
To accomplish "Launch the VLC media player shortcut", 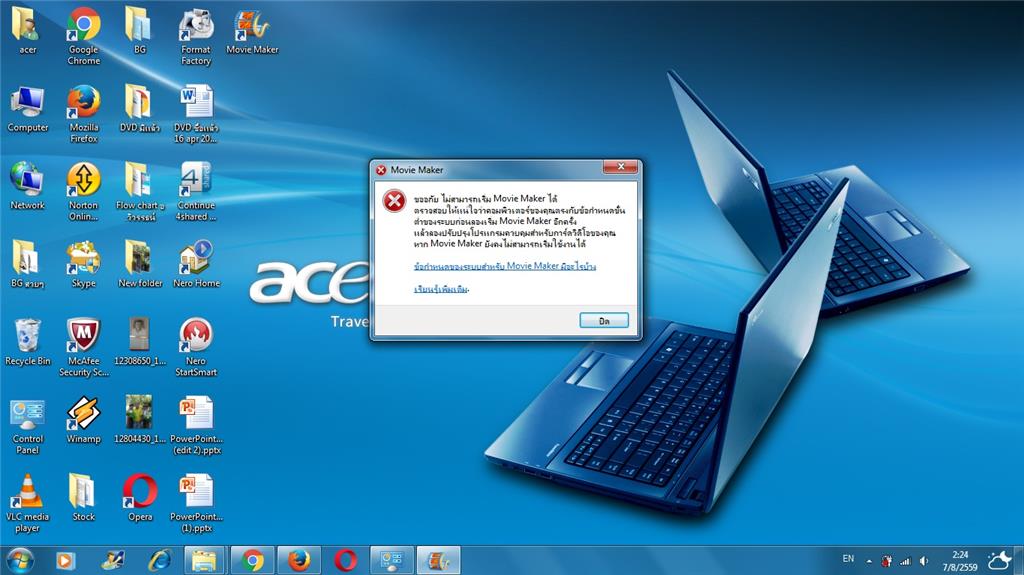I will tap(27, 502).
